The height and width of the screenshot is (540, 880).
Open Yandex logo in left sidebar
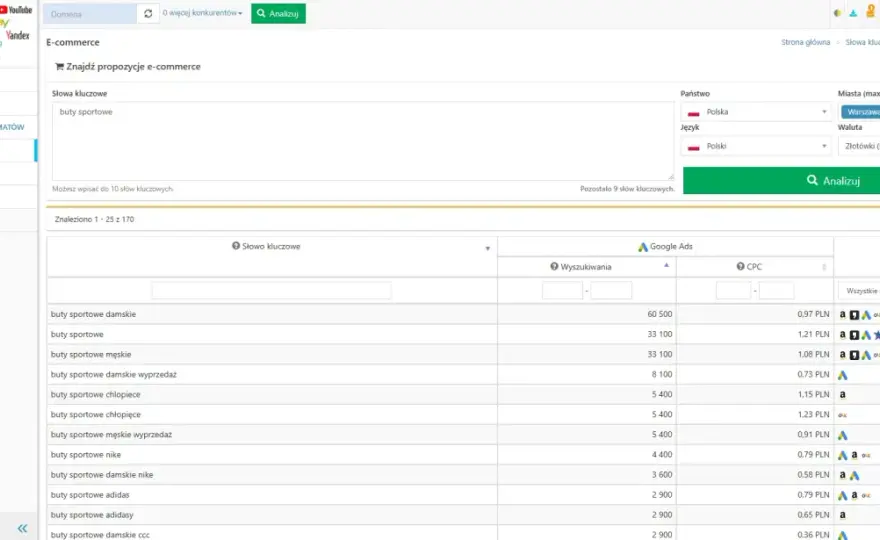(x=17, y=35)
